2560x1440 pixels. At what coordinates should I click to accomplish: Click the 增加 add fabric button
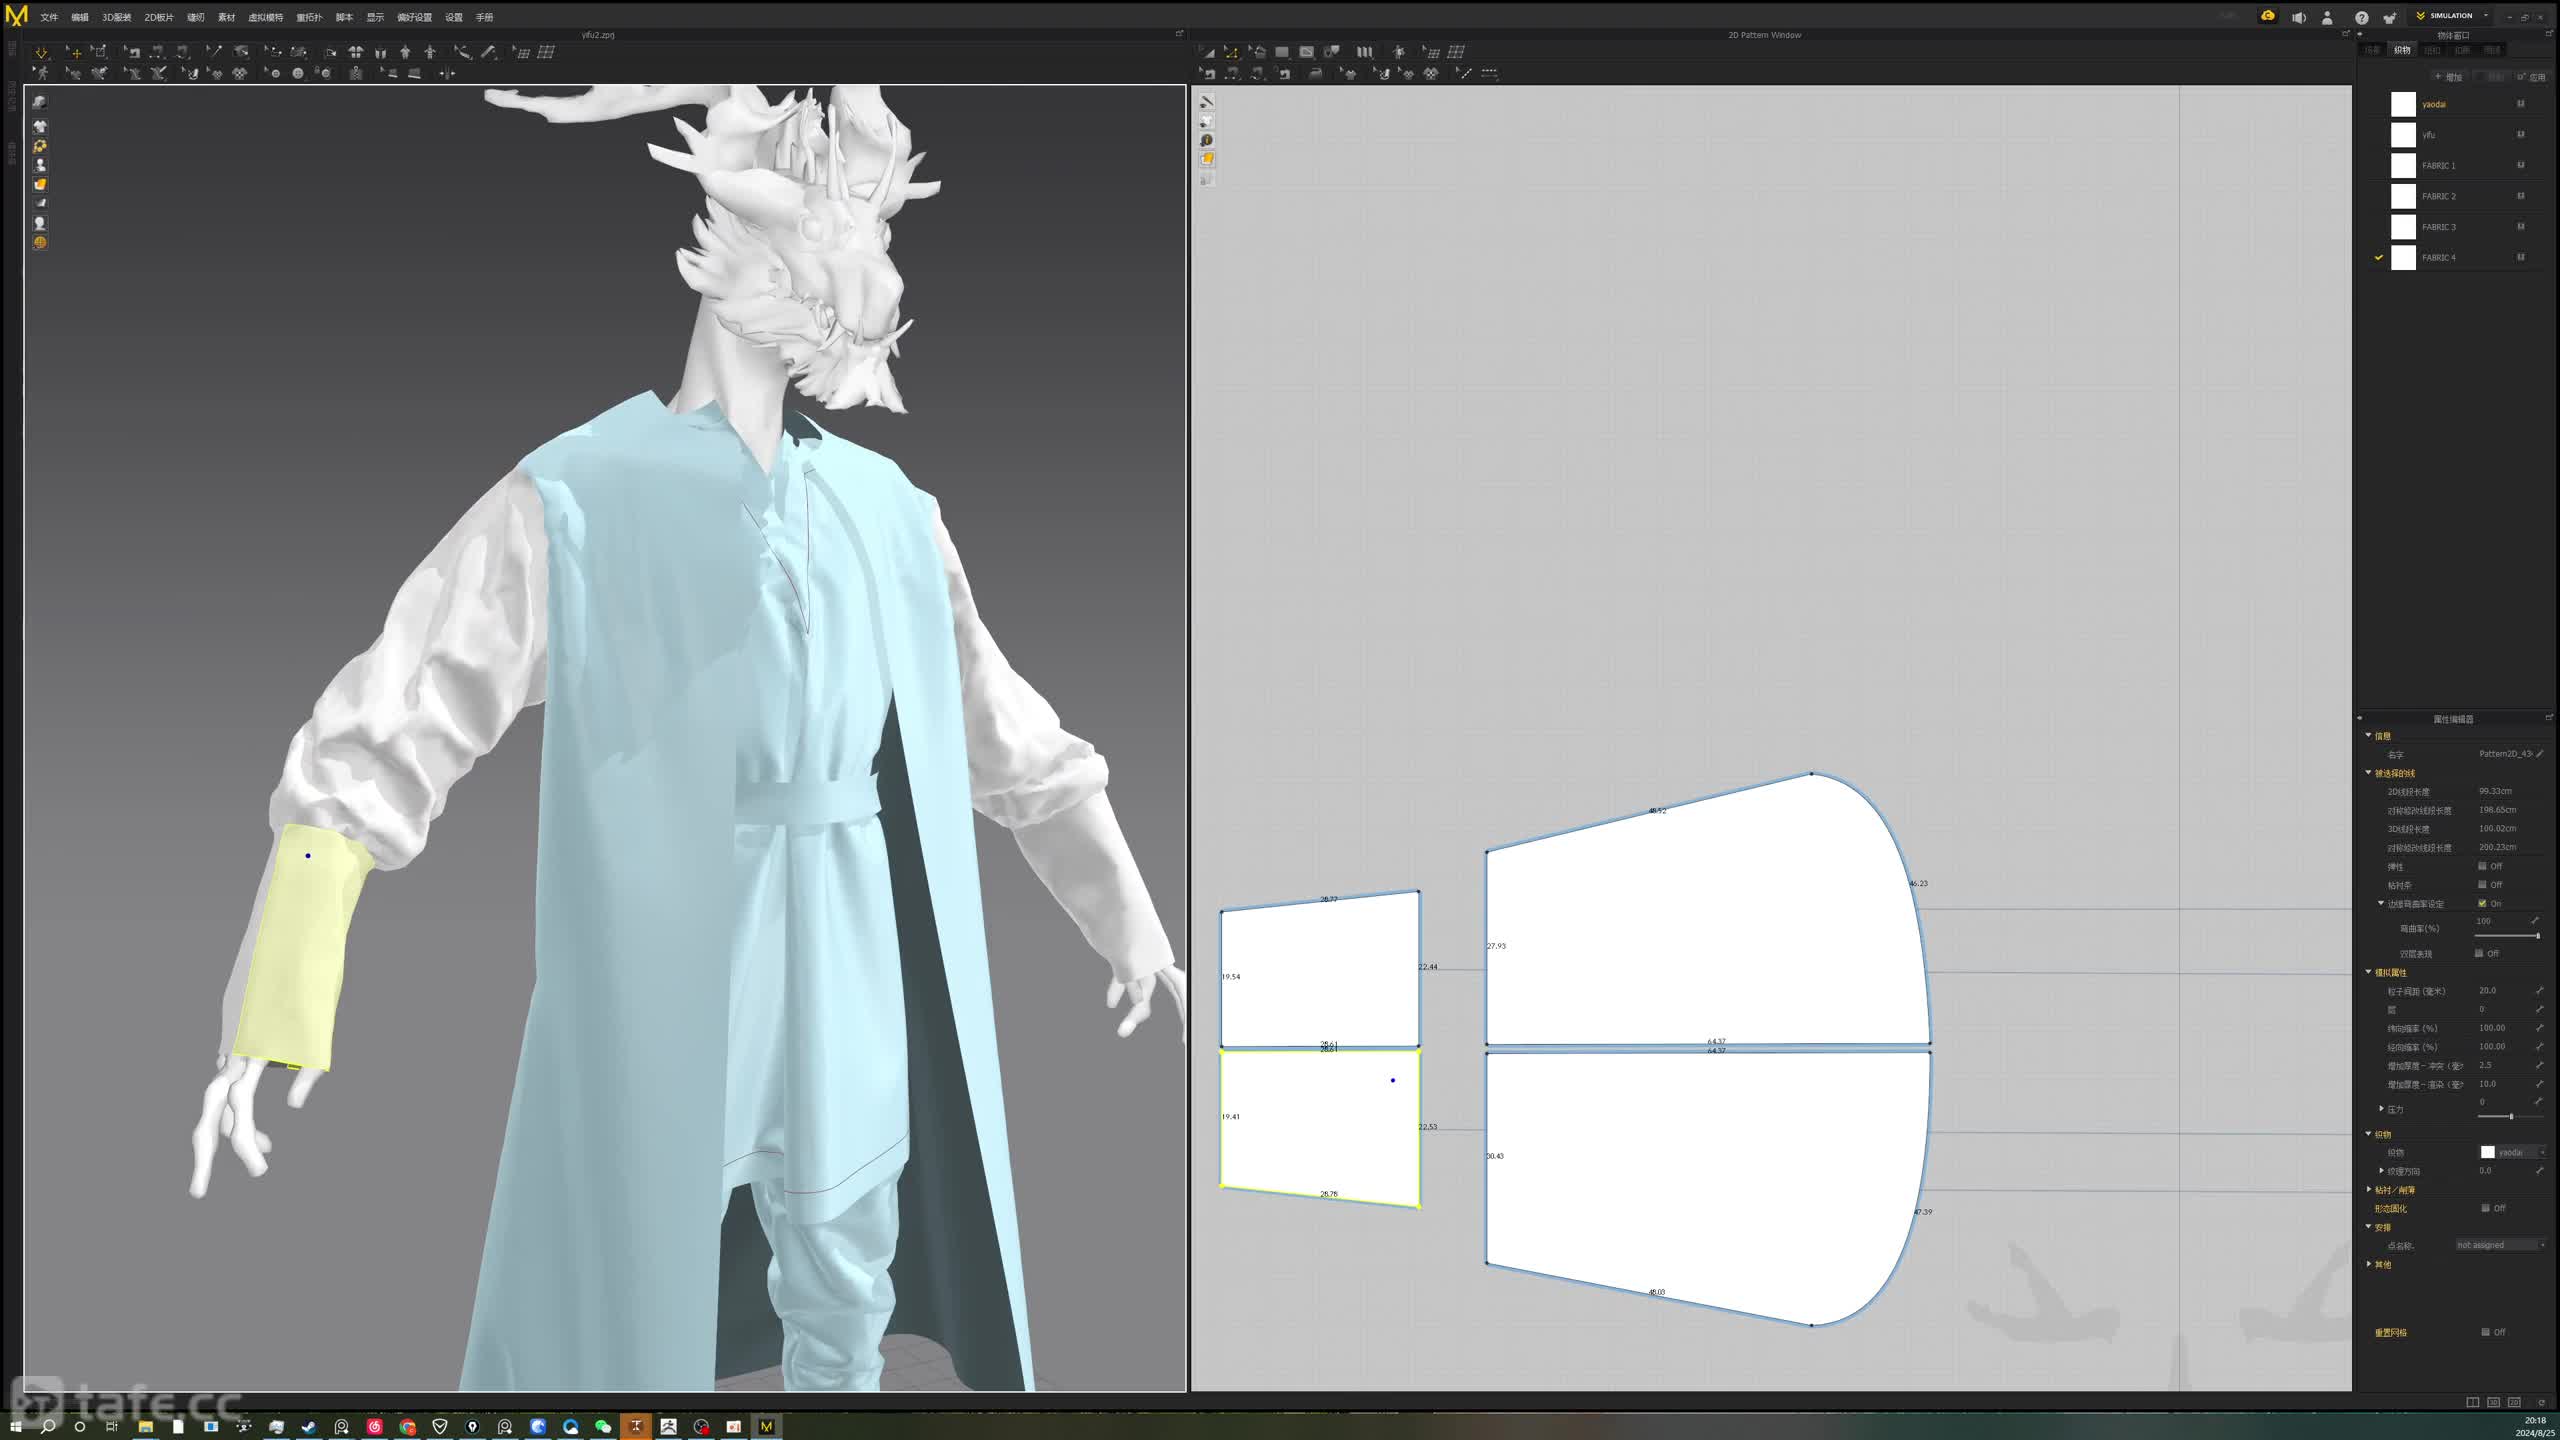[x=2448, y=77]
